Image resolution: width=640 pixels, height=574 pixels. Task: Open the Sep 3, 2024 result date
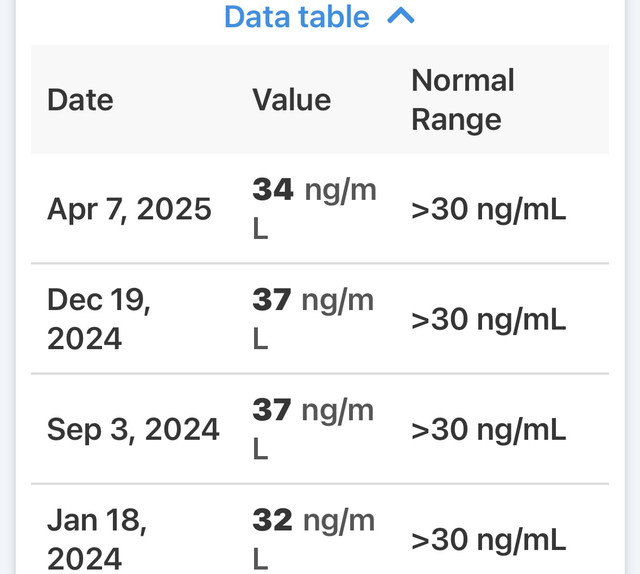[133, 429]
